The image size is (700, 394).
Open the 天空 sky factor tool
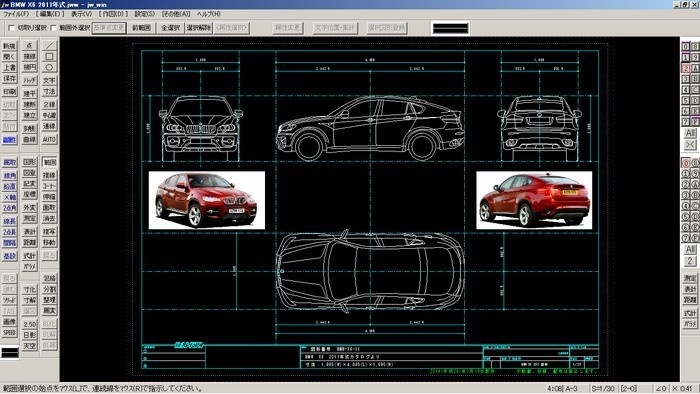(x=29, y=346)
